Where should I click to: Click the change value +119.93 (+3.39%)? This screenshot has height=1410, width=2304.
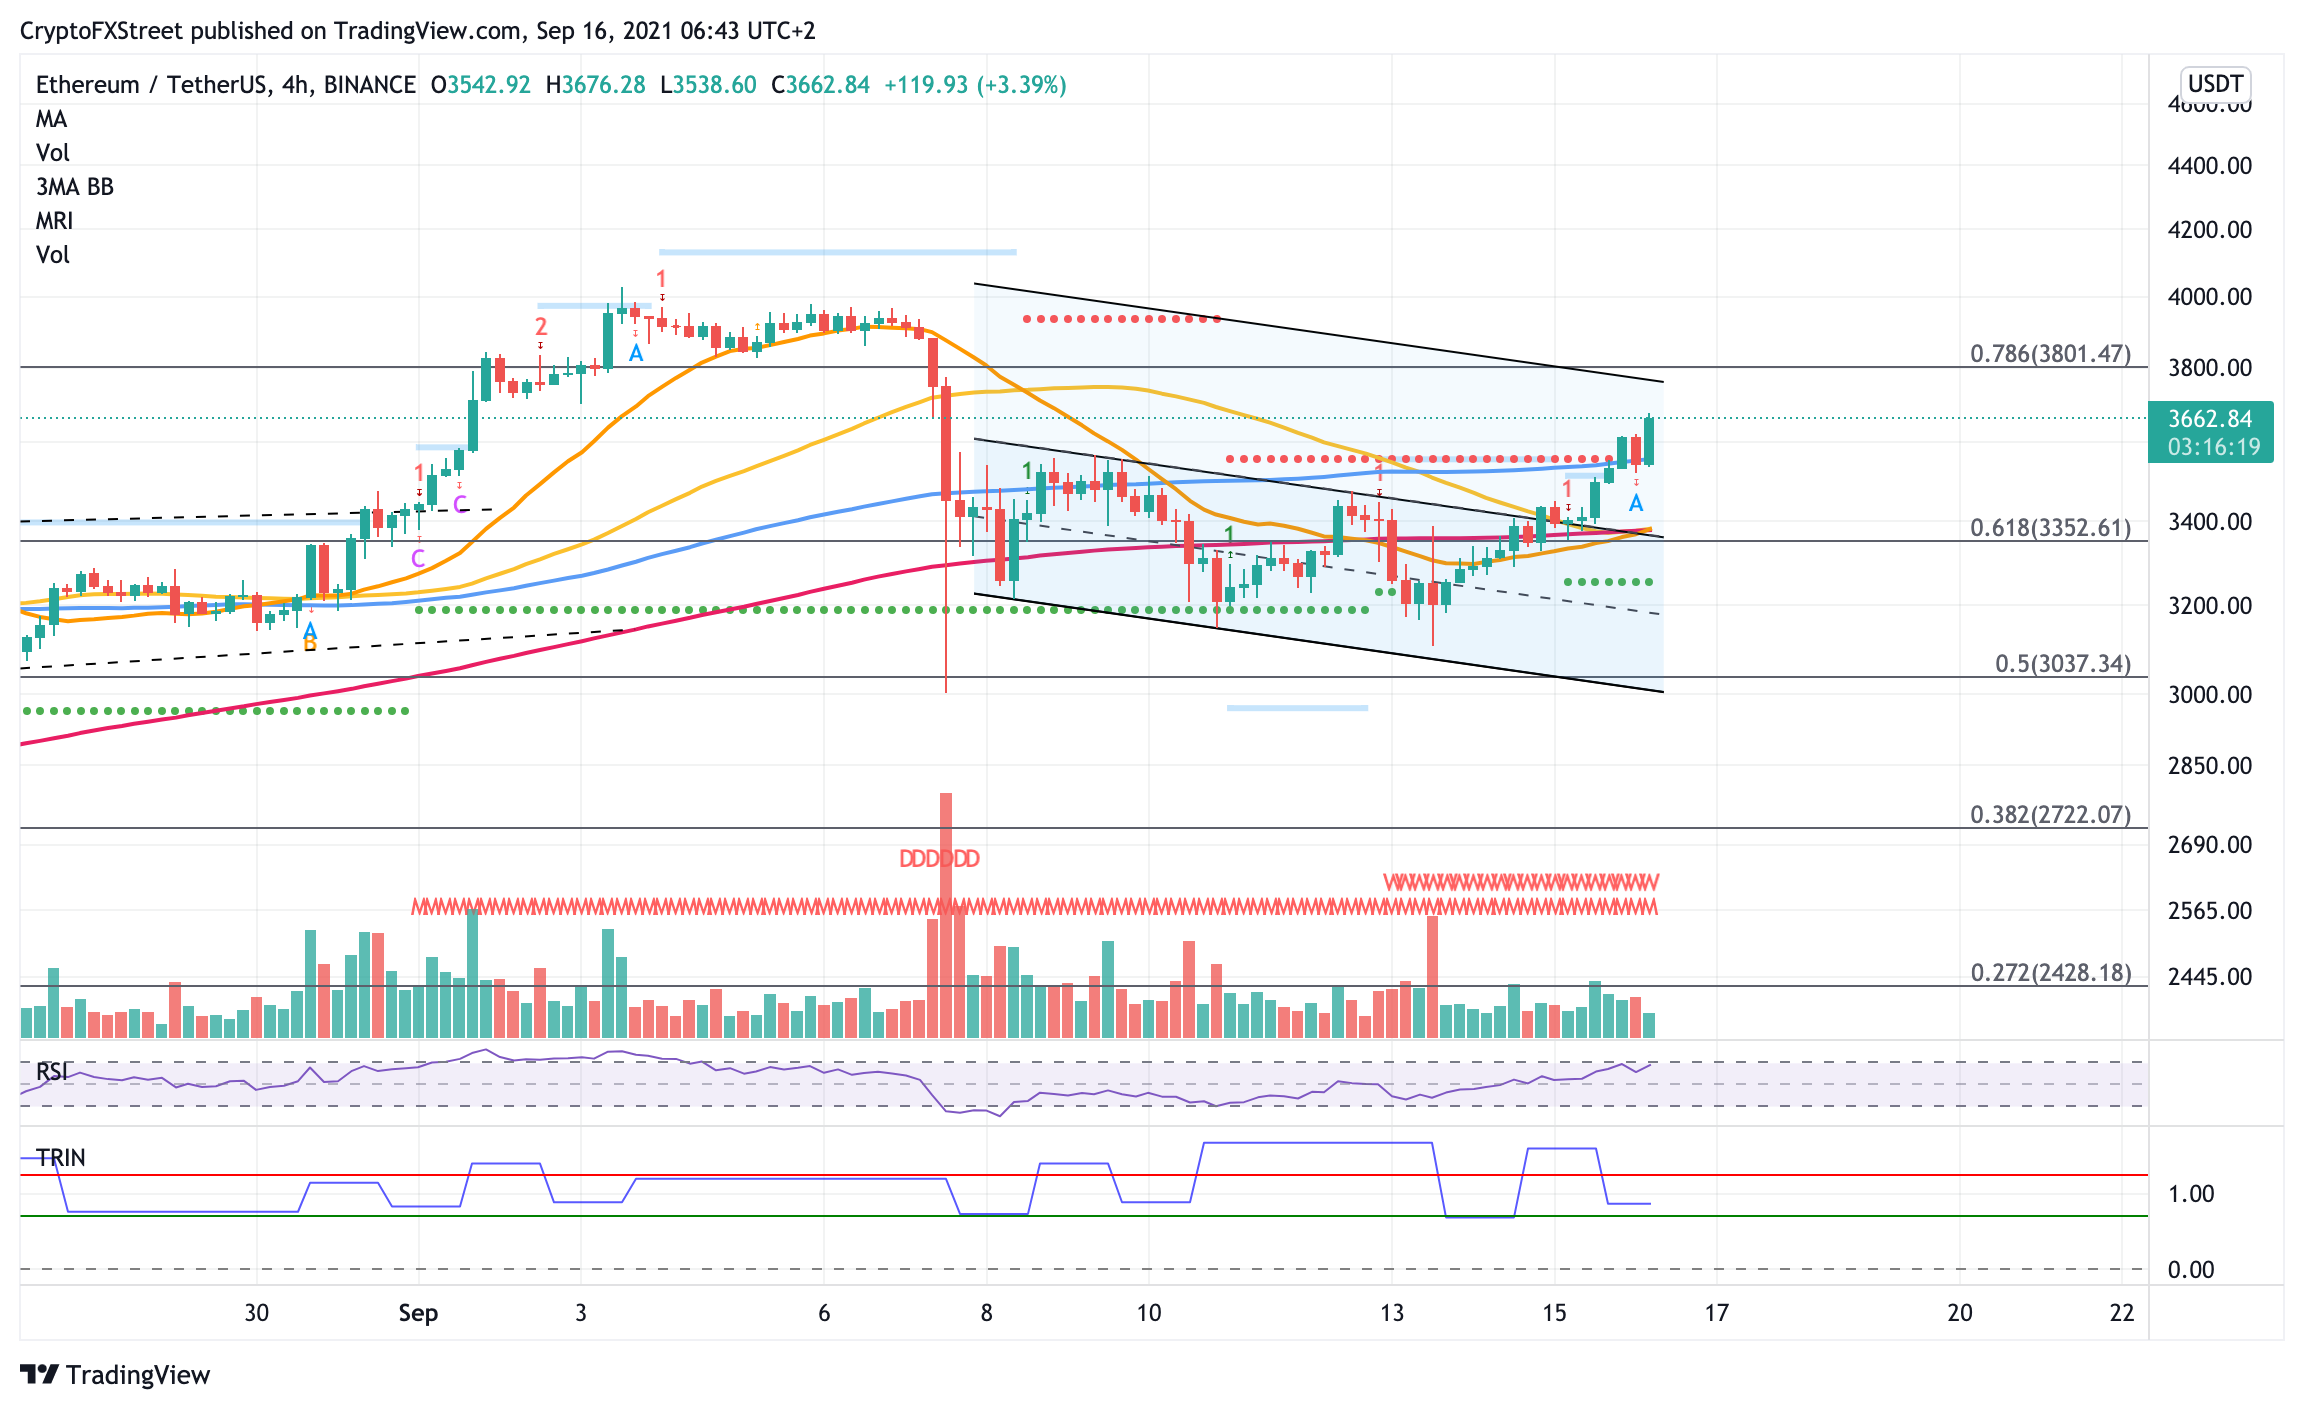[975, 85]
